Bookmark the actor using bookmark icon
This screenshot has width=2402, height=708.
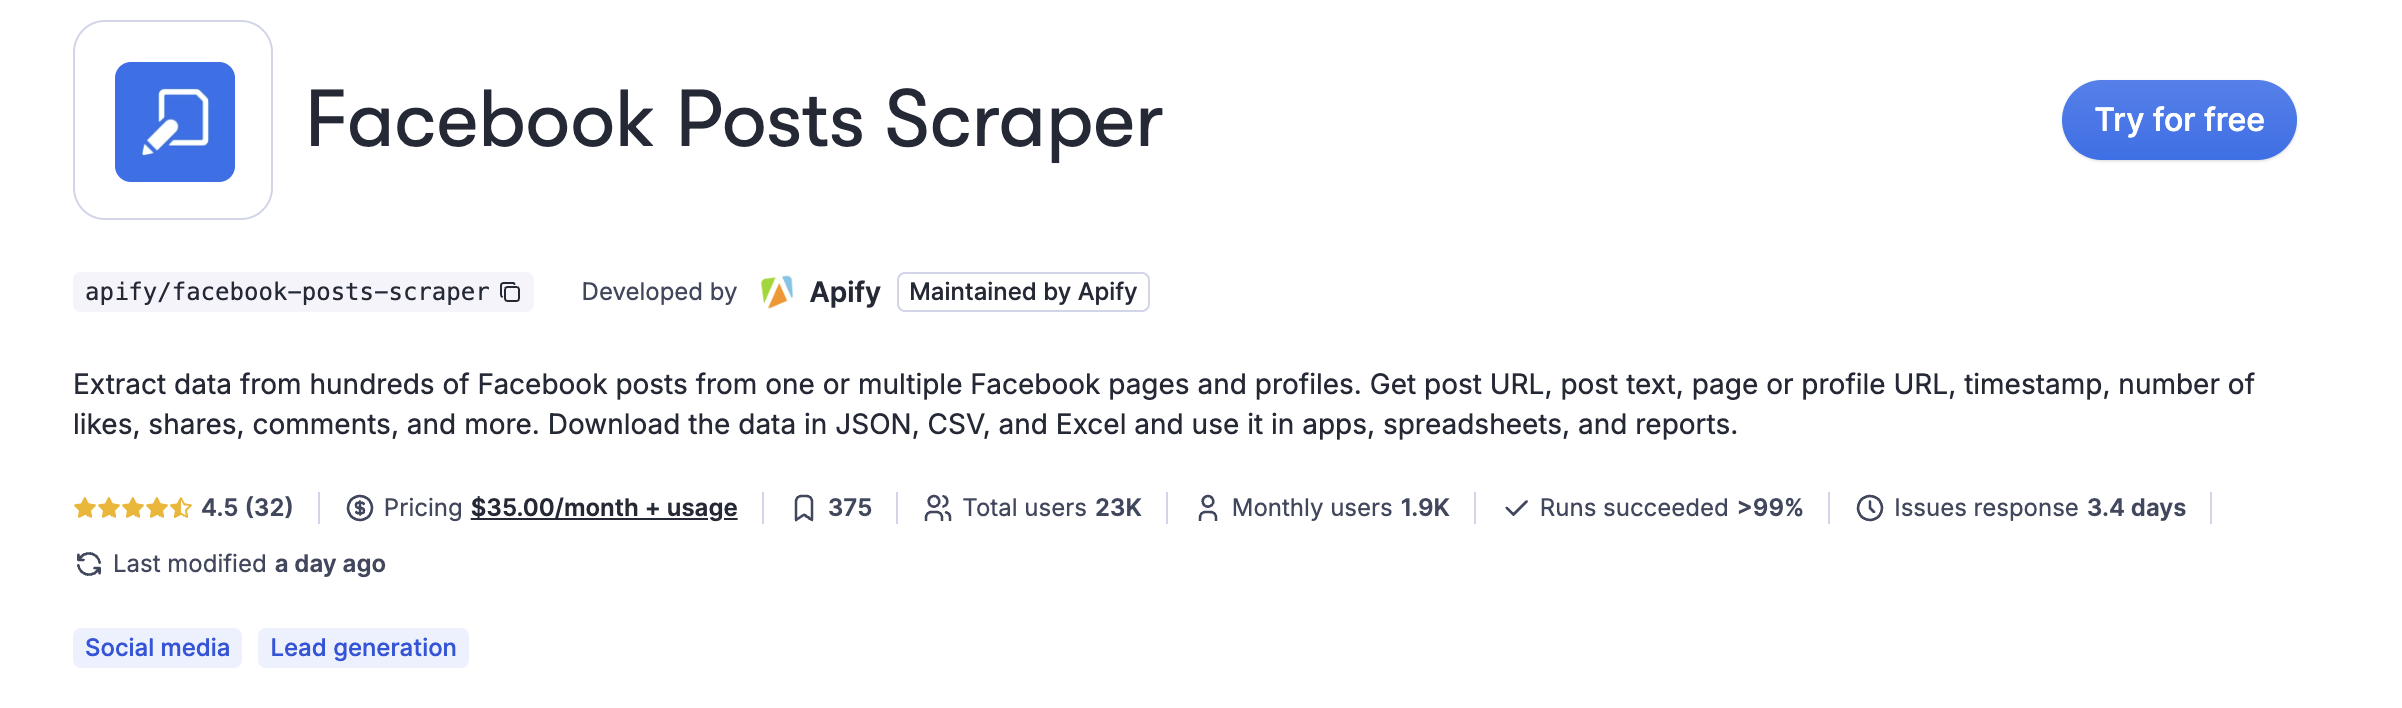pyautogui.click(x=803, y=508)
